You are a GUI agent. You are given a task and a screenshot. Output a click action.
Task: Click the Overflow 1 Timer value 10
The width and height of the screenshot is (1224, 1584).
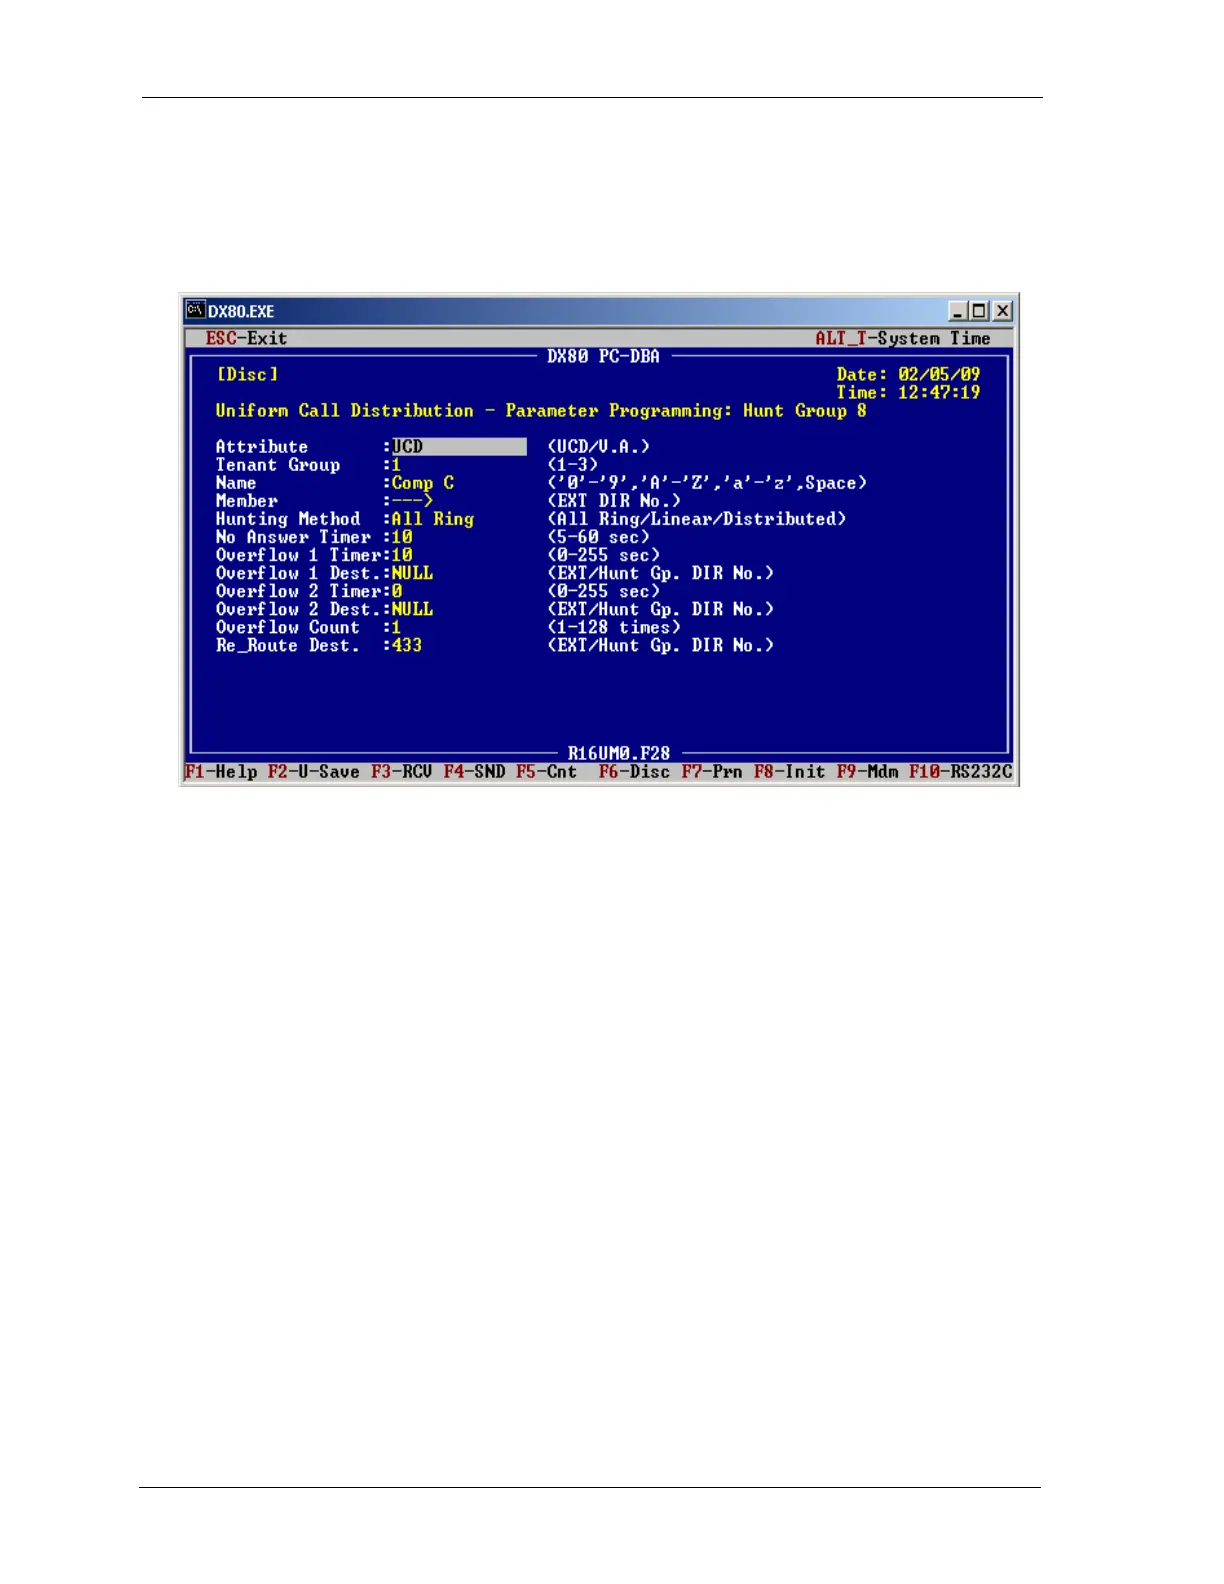402,555
